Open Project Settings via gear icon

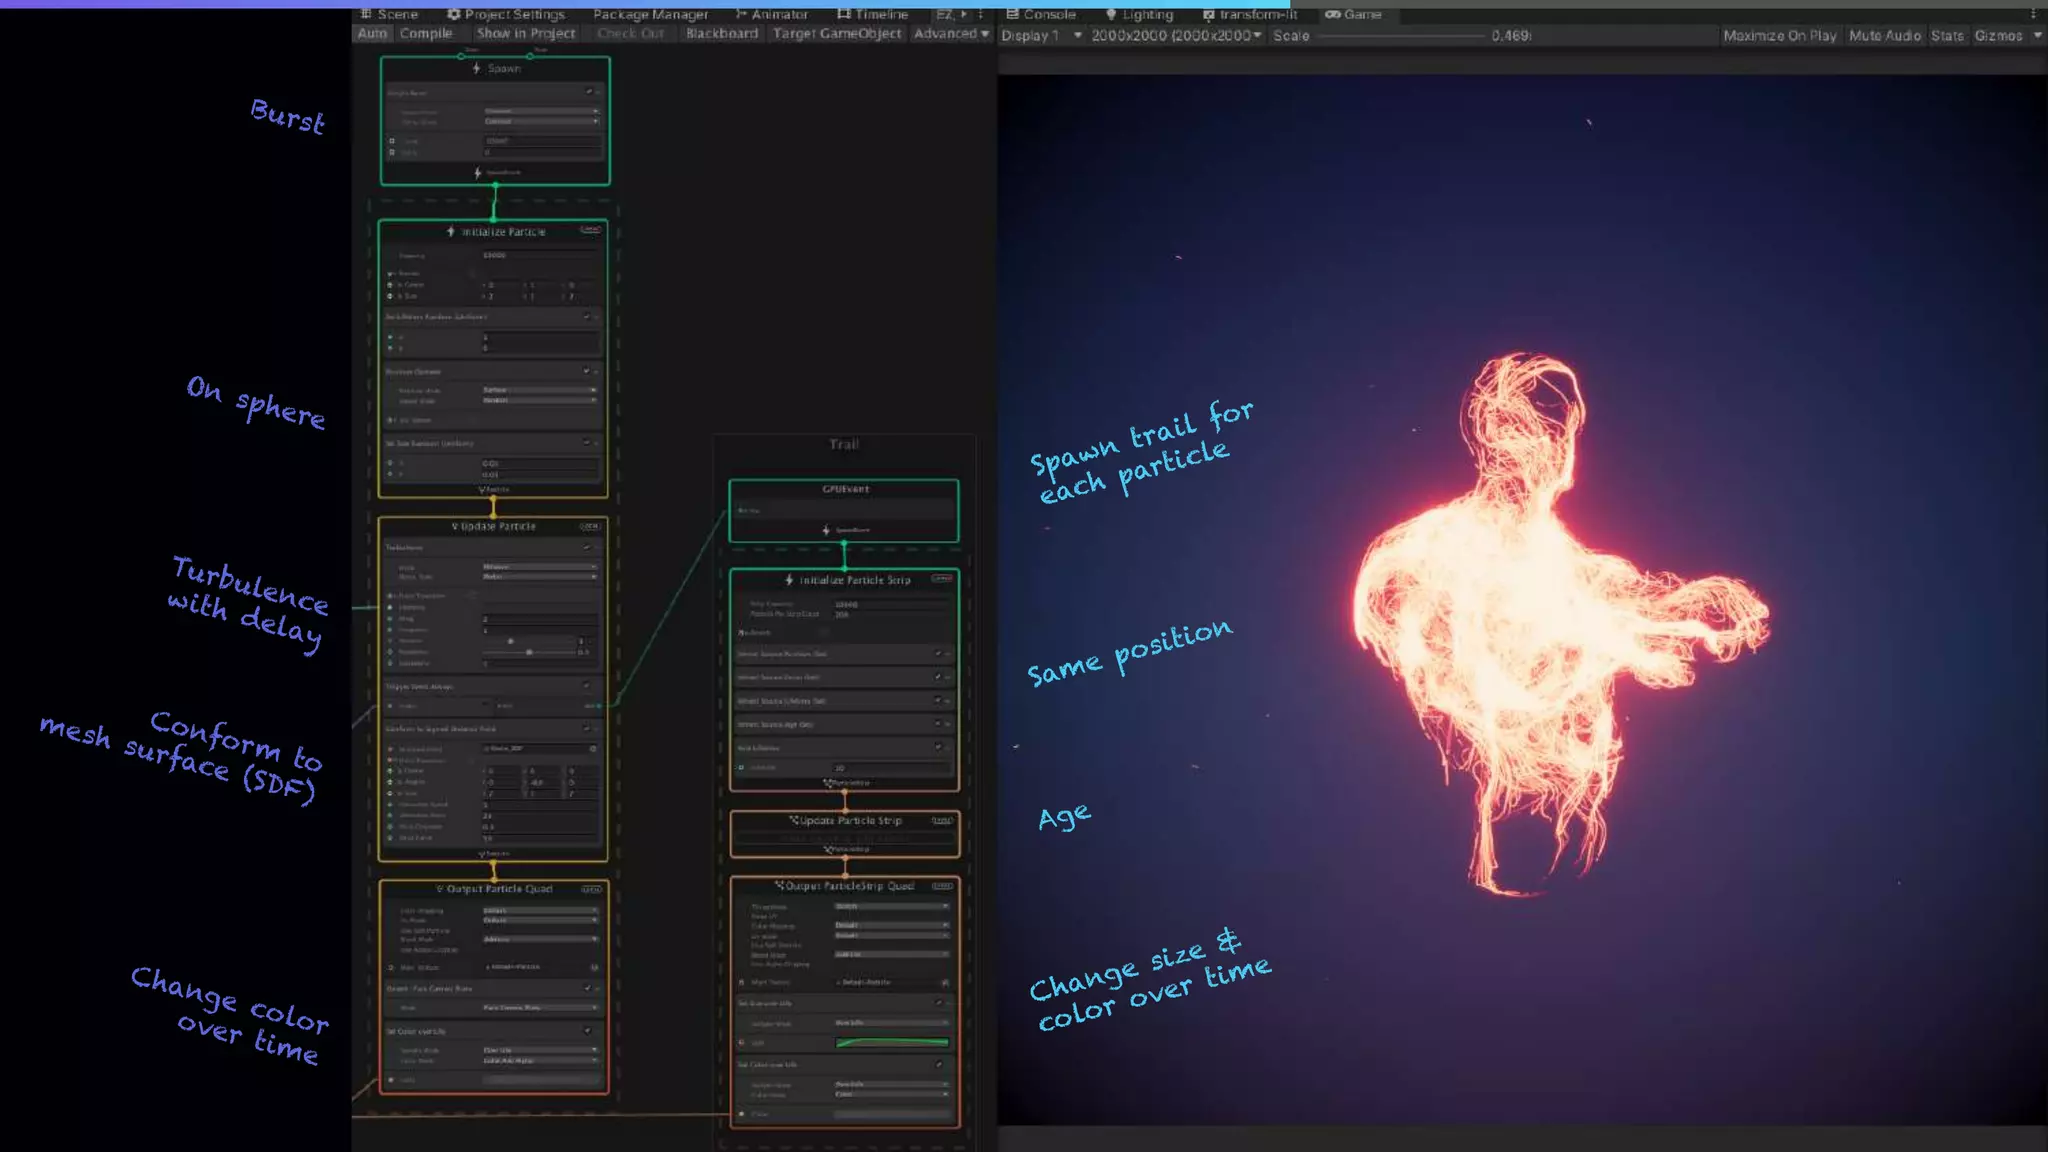point(454,14)
